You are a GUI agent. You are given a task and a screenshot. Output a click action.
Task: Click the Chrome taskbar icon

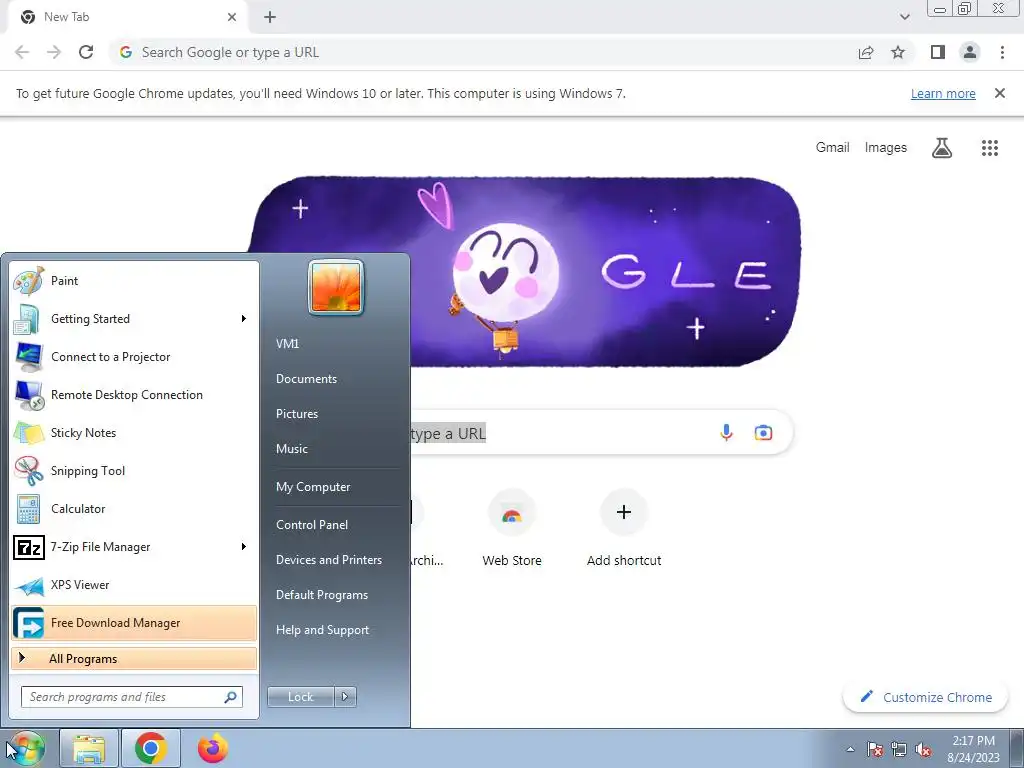point(151,748)
